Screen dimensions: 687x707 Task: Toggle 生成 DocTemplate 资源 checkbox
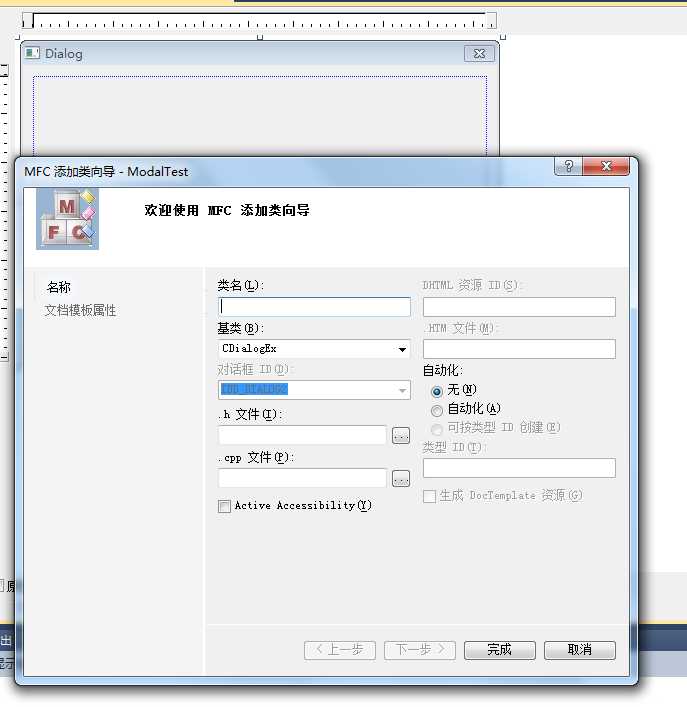click(x=429, y=496)
